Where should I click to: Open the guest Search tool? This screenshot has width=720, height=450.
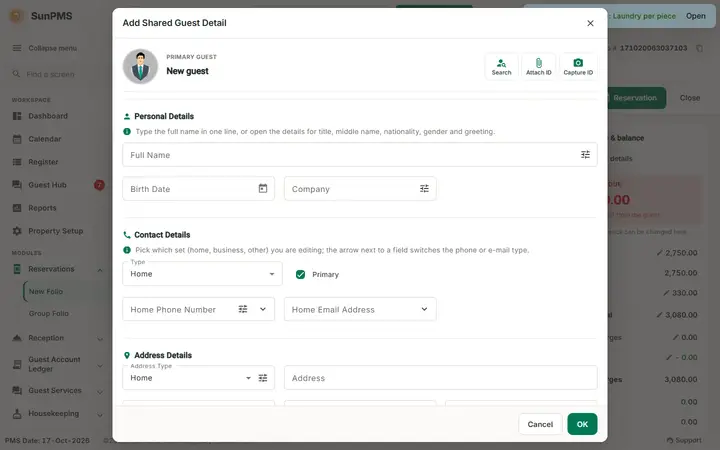click(501, 67)
